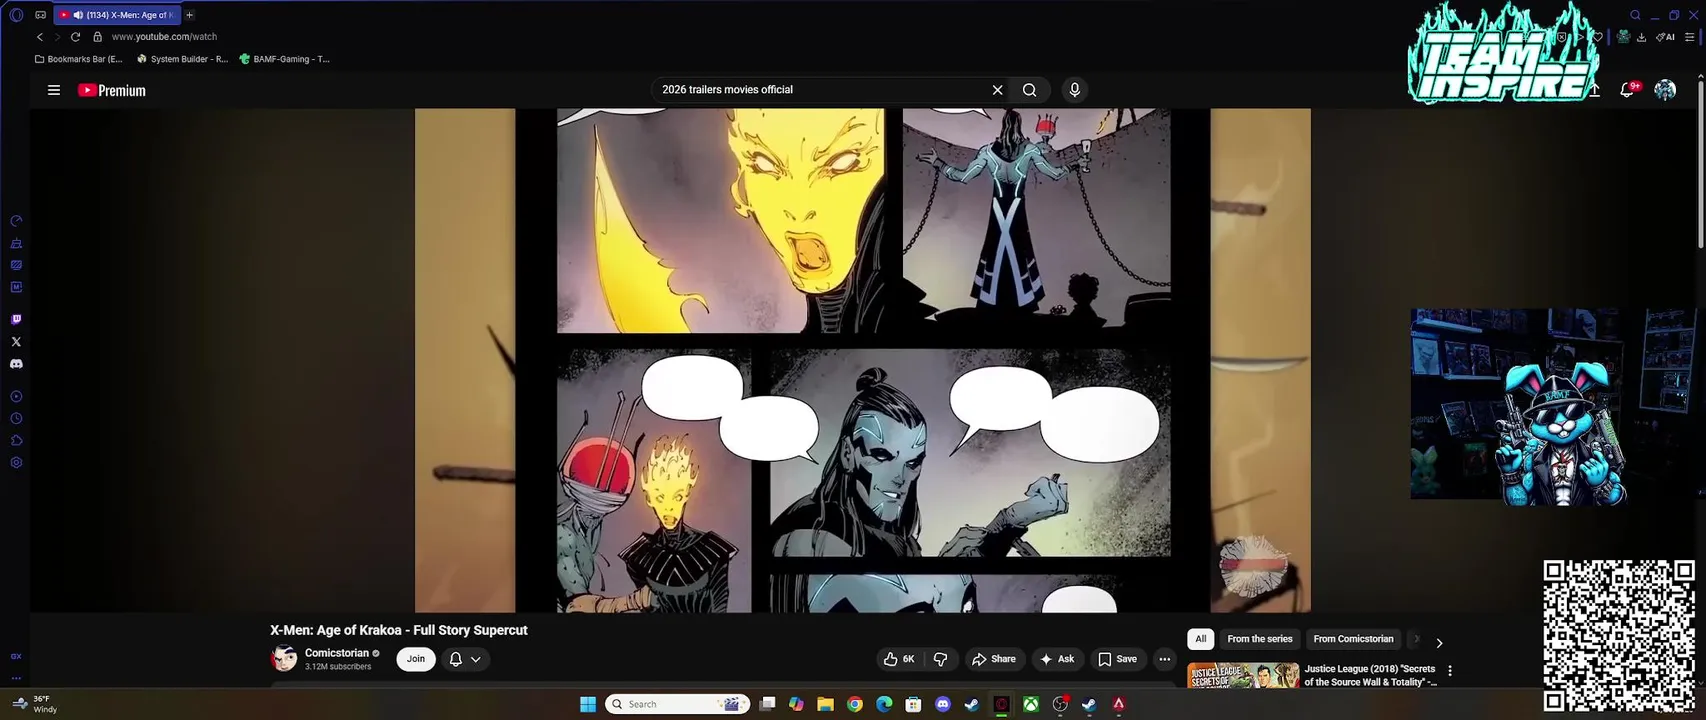Viewport: 1706px width, 720px height.
Task: Open Justice League suggested video thumbnail
Action: point(1243,676)
